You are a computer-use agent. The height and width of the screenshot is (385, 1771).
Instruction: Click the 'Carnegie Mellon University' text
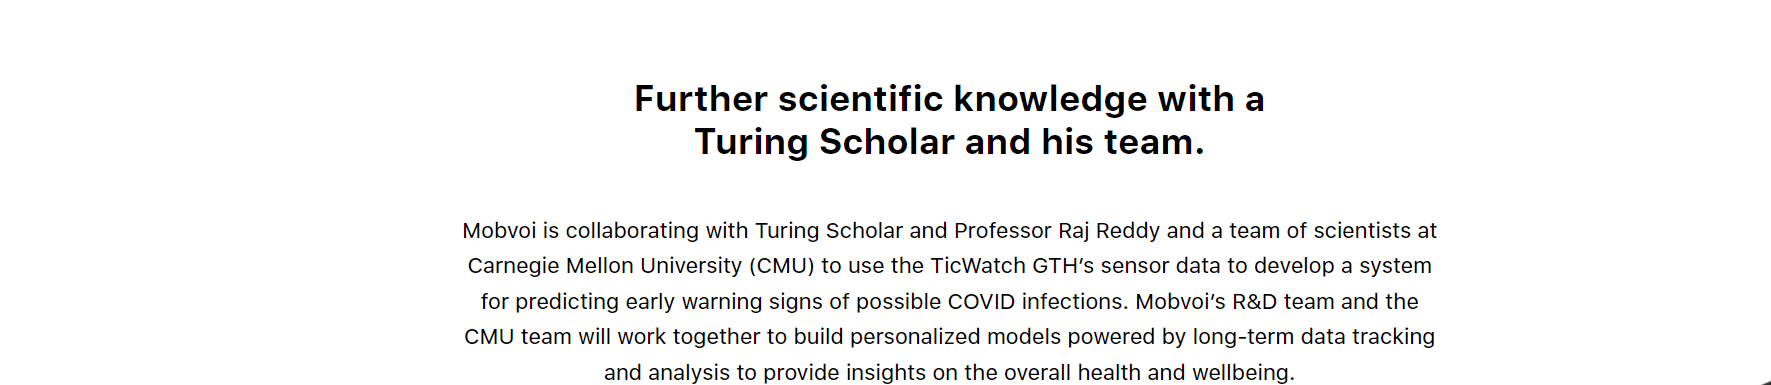click(604, 266)
